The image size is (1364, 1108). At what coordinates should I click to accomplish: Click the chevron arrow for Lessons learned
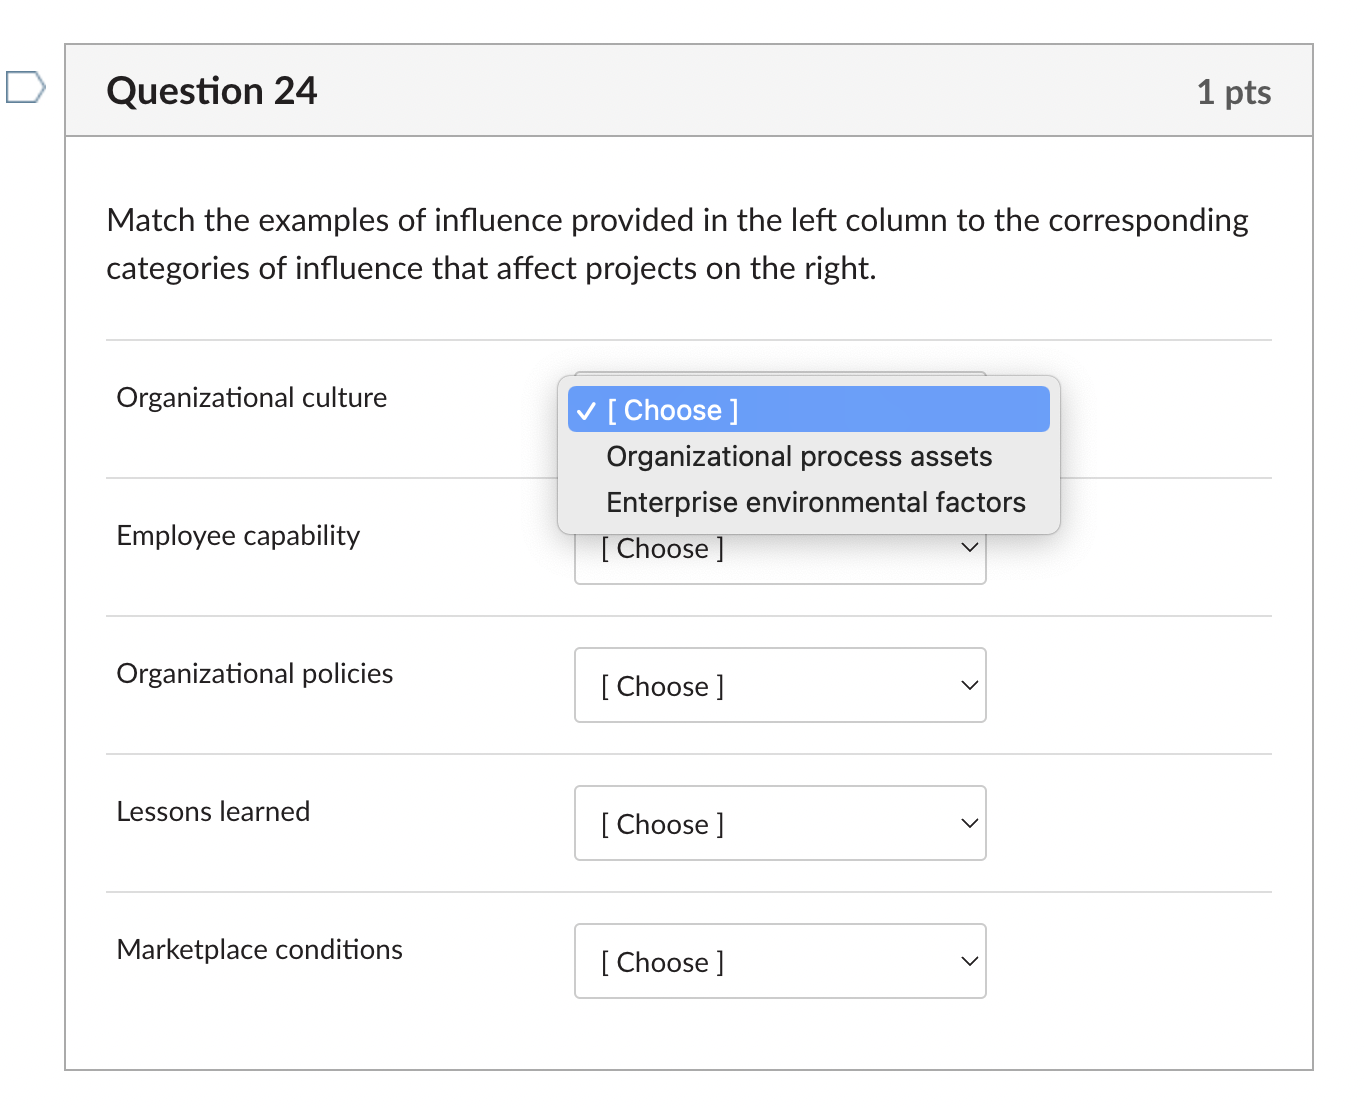pyautogui.click(x=968, y=824)
